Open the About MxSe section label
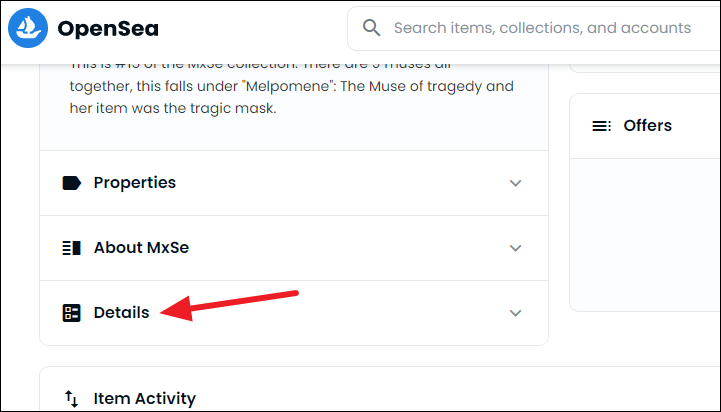721x412 pixels. (x=141, y=248)
